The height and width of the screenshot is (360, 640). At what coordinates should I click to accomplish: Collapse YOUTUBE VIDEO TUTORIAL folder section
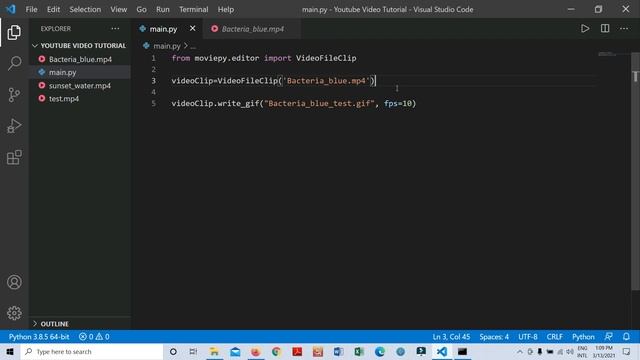click(80, 46)
